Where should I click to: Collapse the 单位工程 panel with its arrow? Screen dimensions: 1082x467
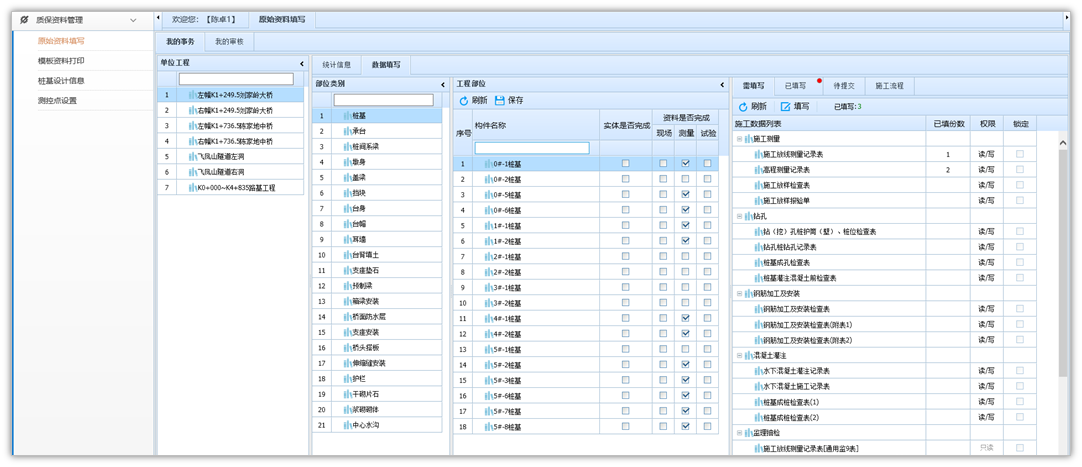(302, 63)
